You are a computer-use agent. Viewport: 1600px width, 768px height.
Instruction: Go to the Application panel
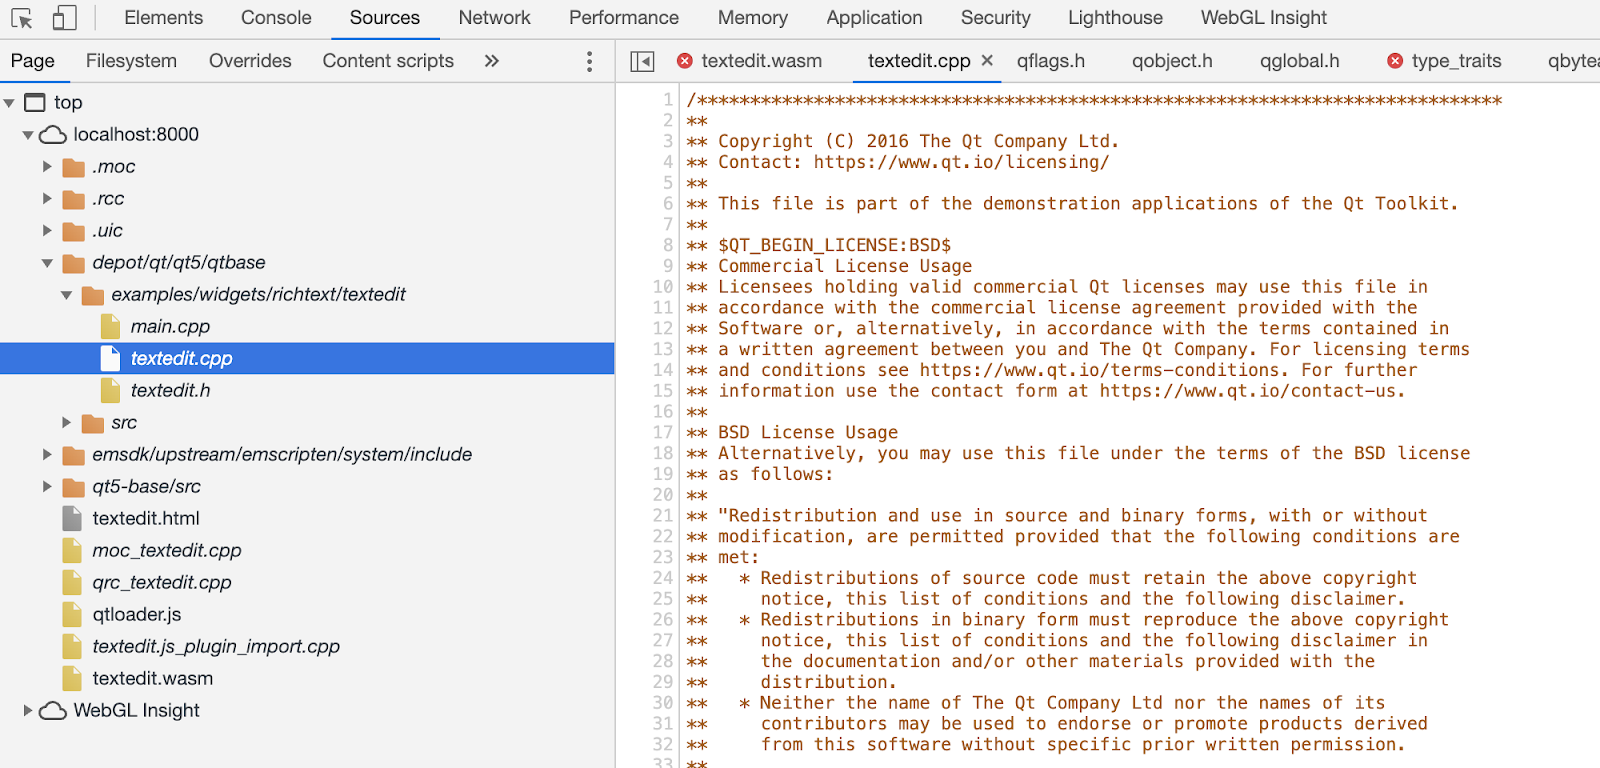(874, 18)
